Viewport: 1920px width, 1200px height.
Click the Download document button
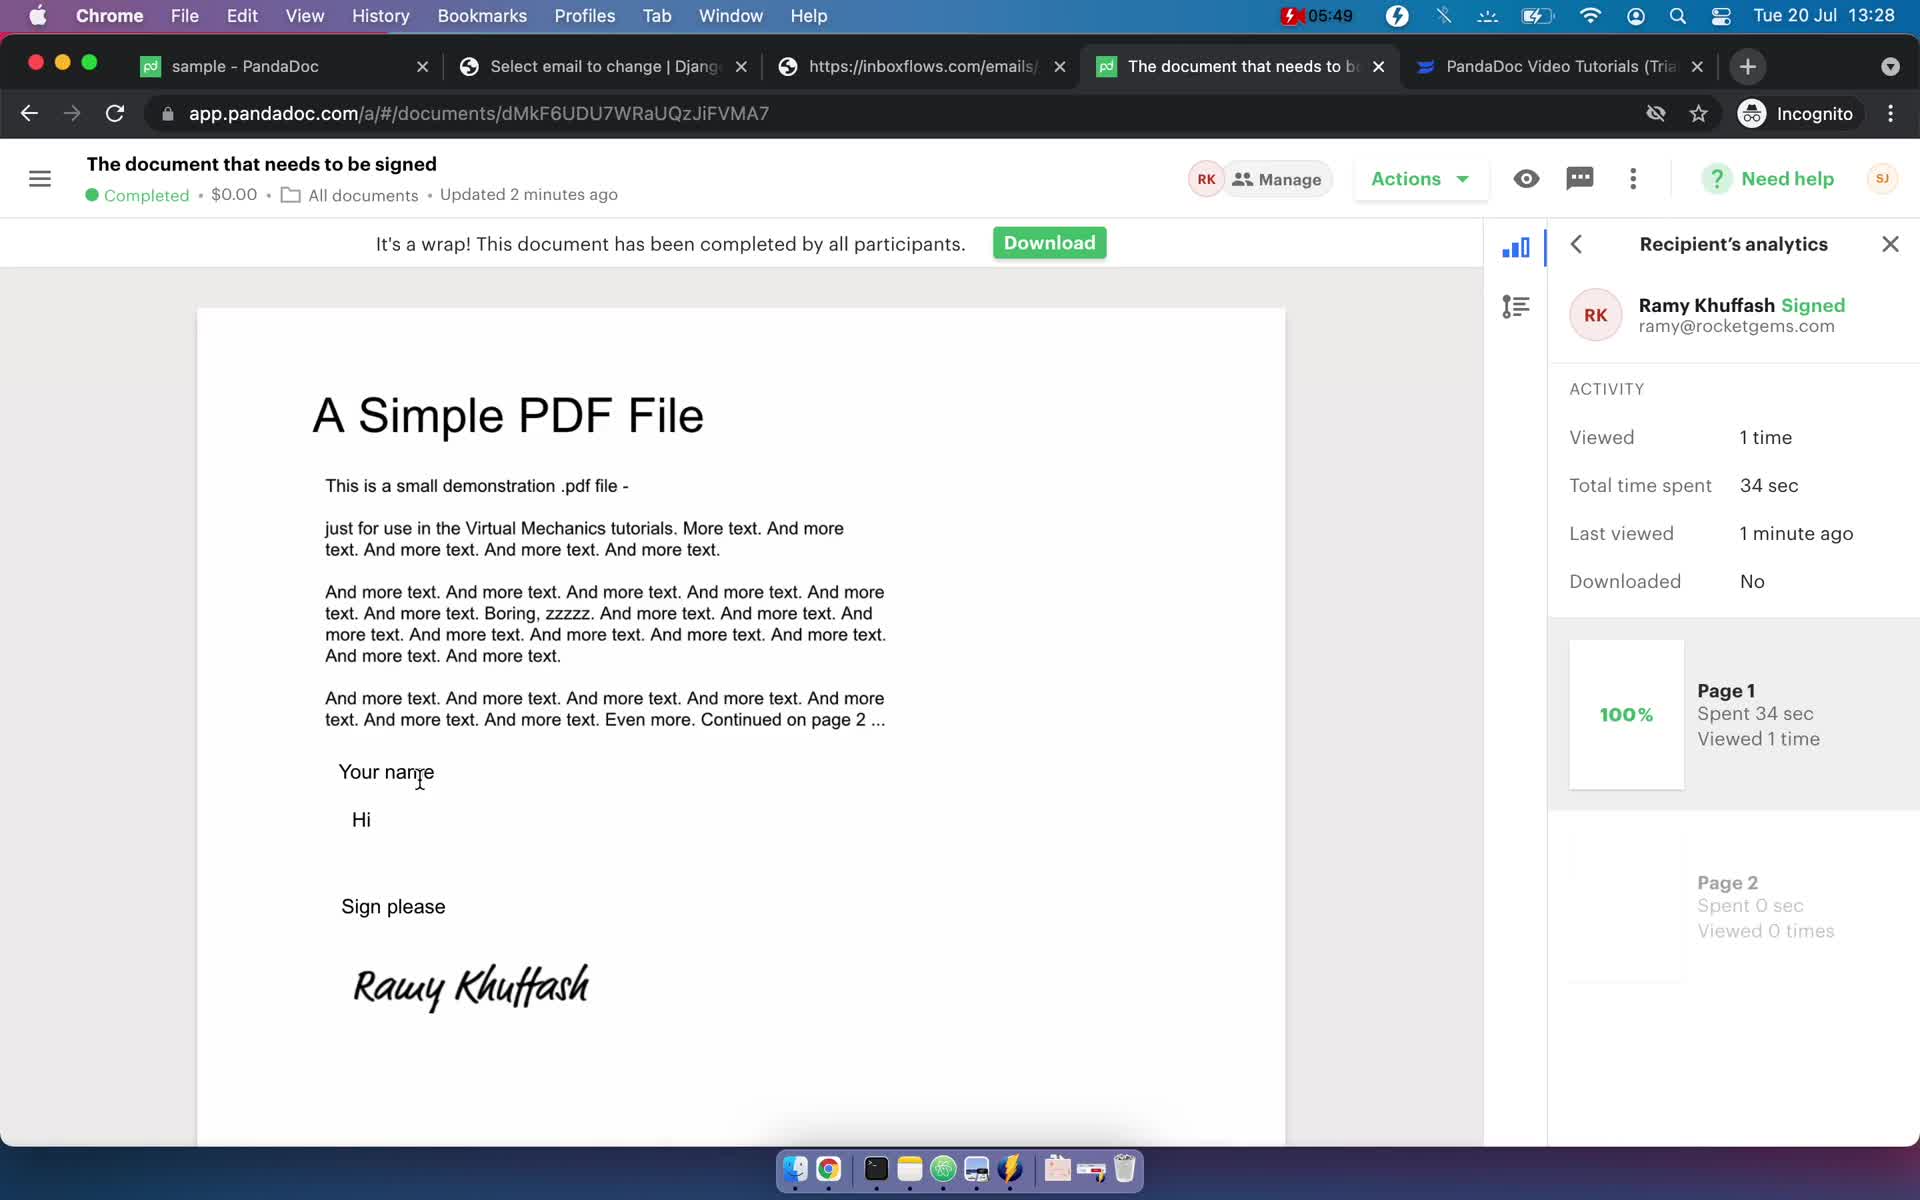pyautogui.click(x=1049, y=242)
